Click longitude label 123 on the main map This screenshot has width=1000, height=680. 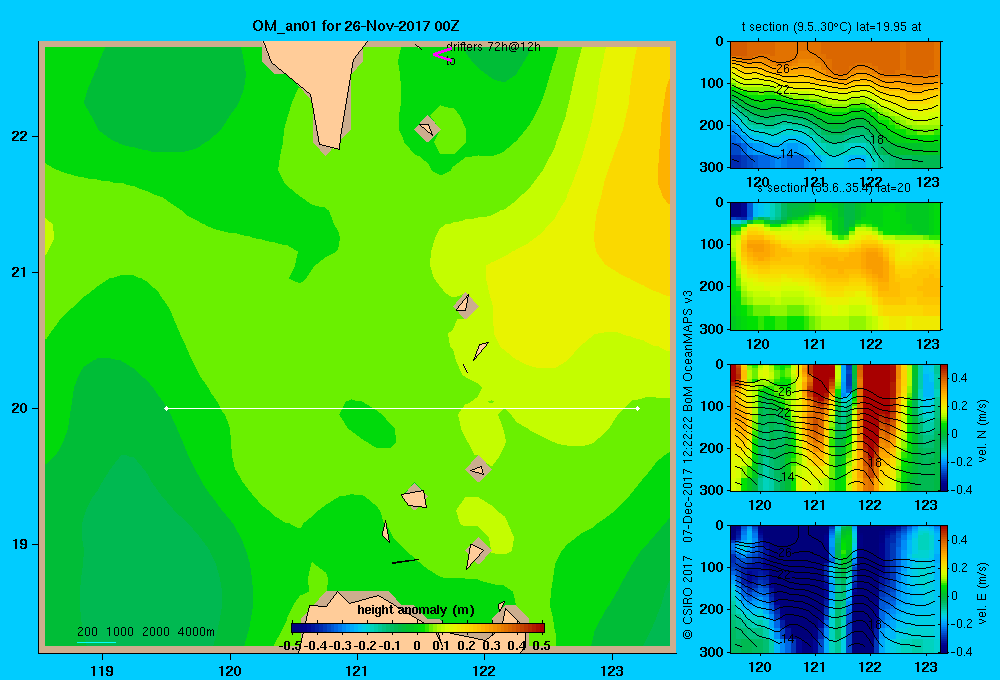(x=612, y=670)
